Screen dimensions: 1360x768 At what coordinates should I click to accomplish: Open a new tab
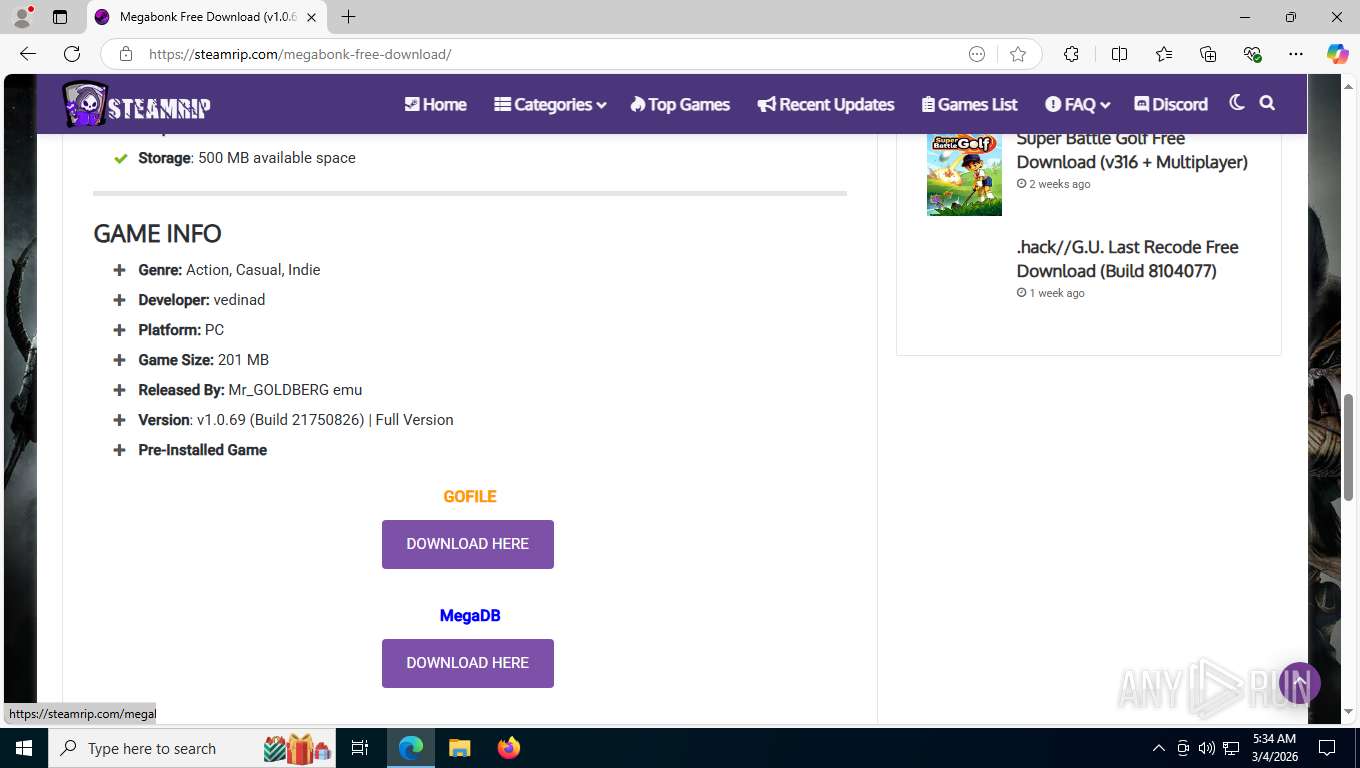(348, 17)
